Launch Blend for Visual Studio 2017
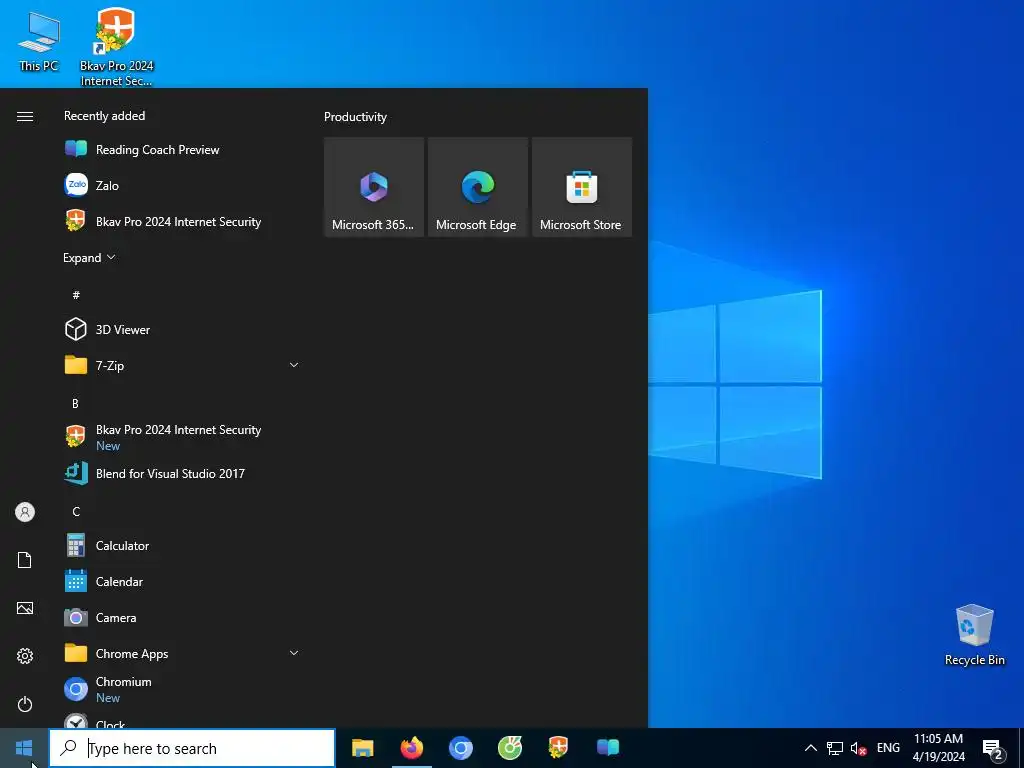 pyautogui.click(x=182, y=473)
